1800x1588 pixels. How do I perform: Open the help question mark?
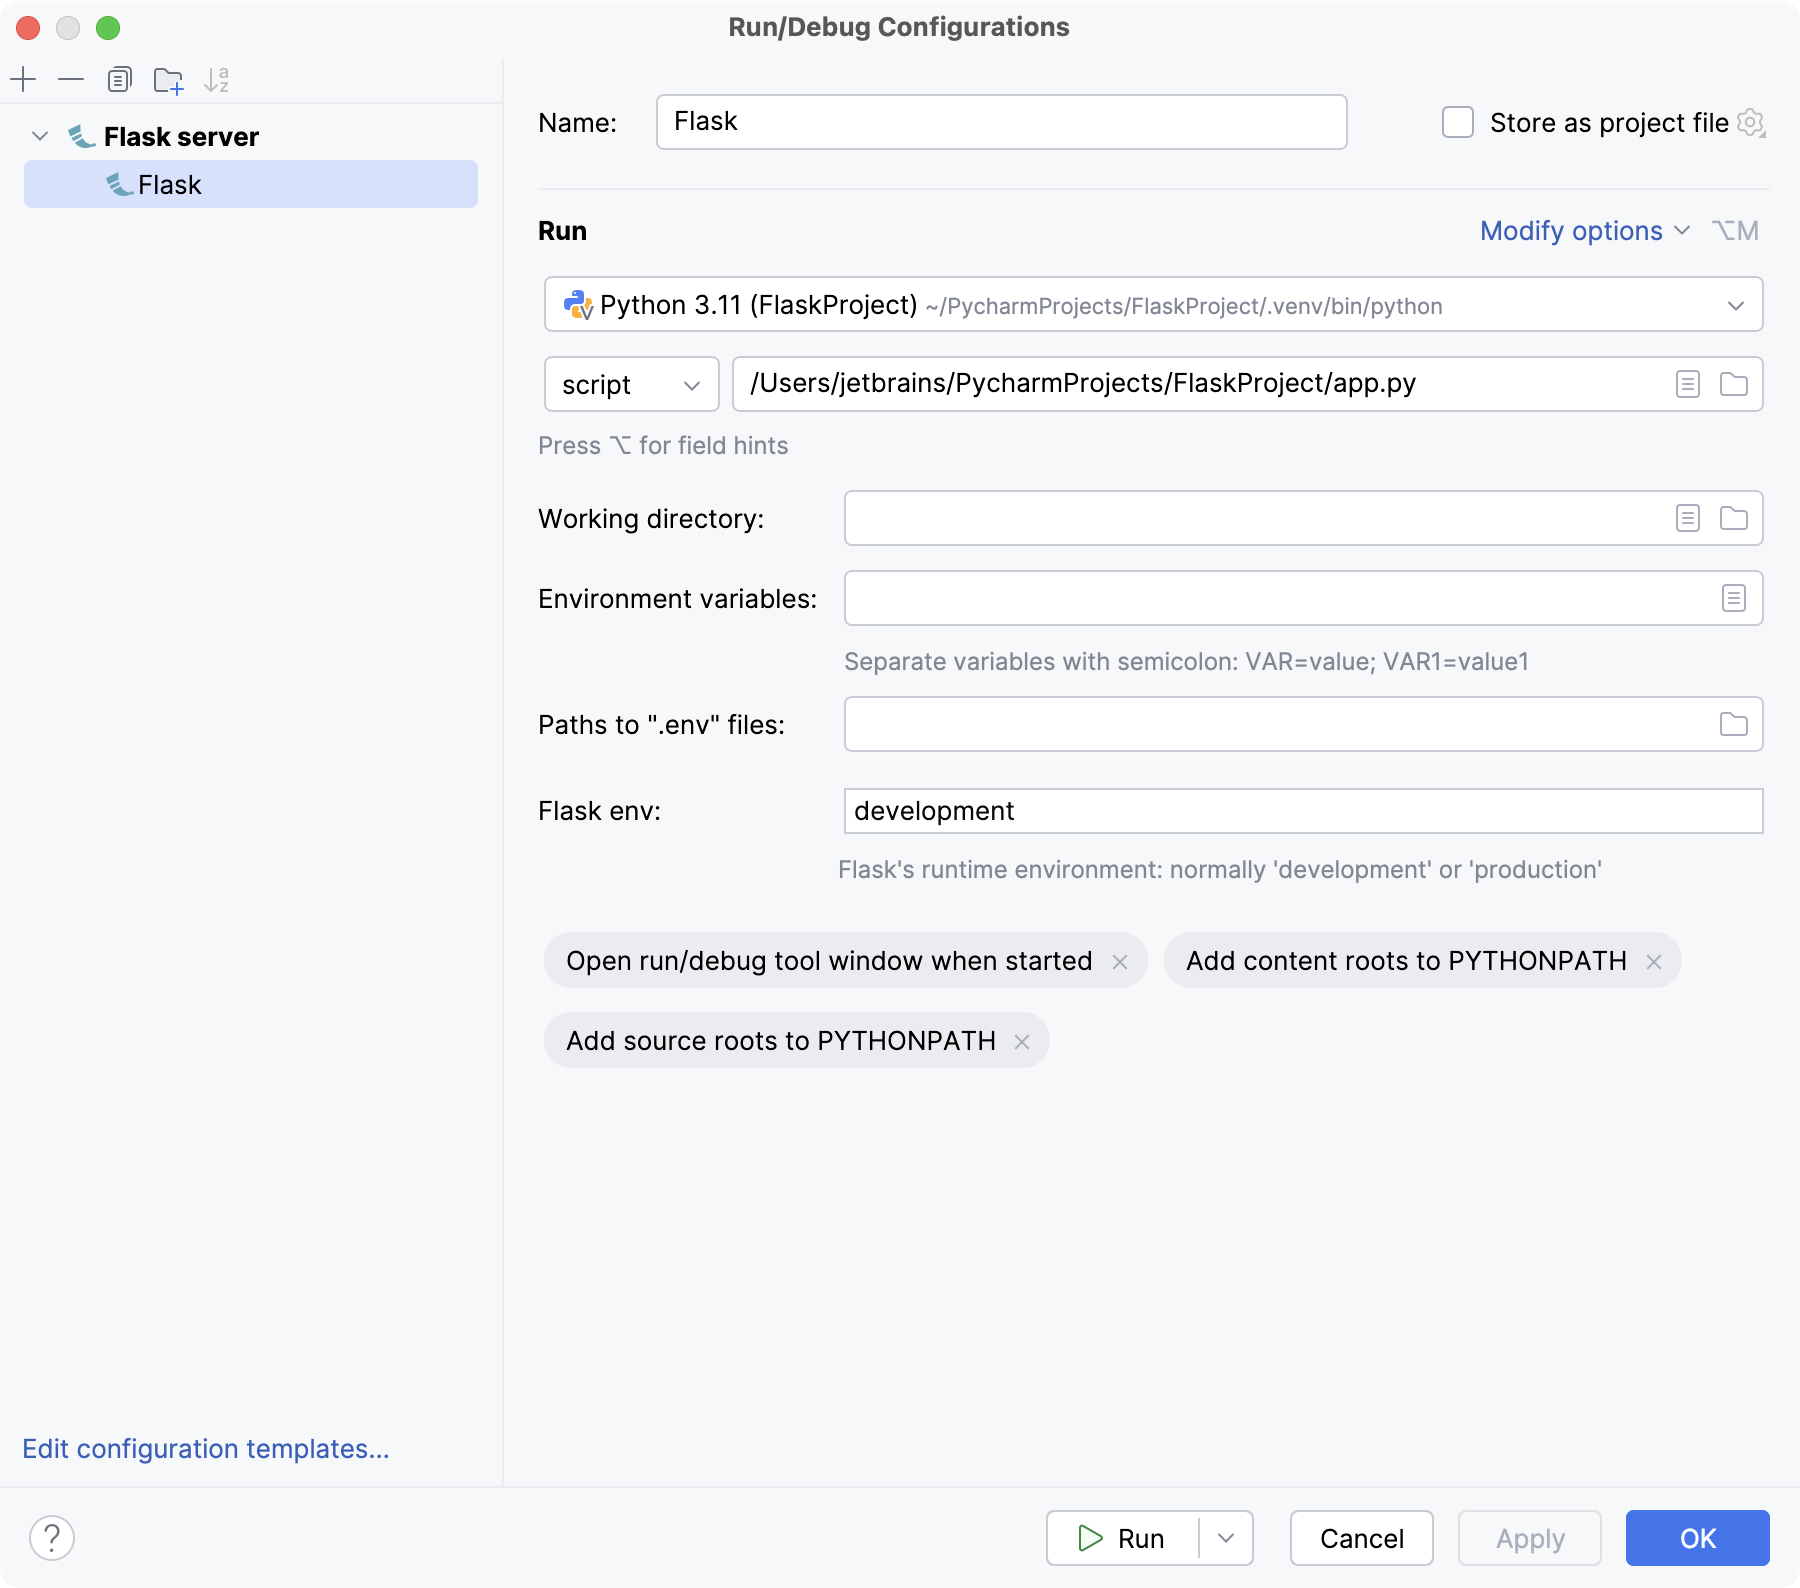[52, 1538]
